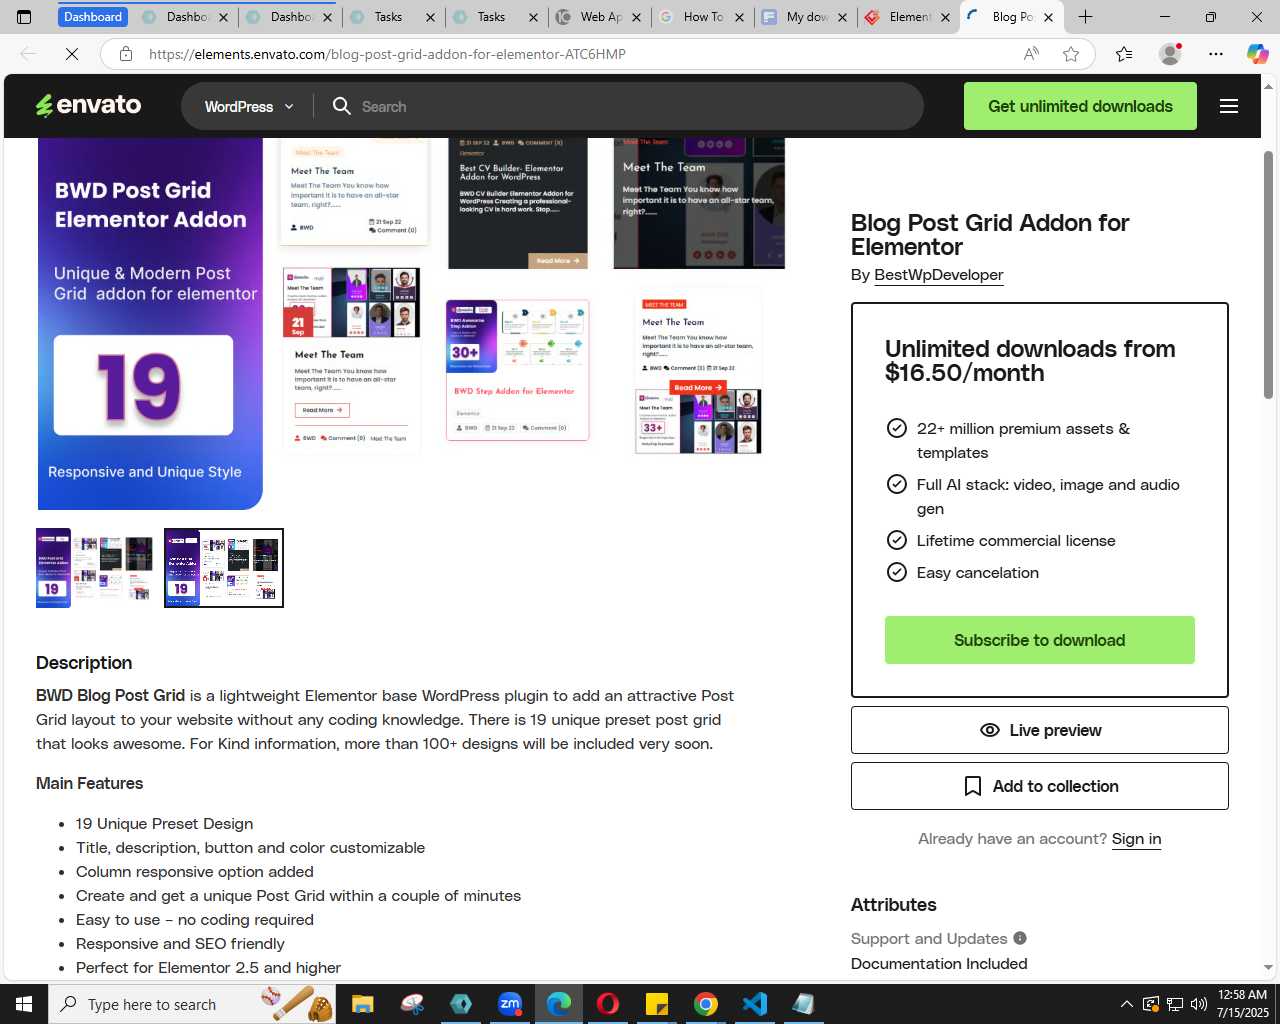The image size is (1280, 1024).
Task: Open Opera browser from taskbar
Action: coord(608,1004)
